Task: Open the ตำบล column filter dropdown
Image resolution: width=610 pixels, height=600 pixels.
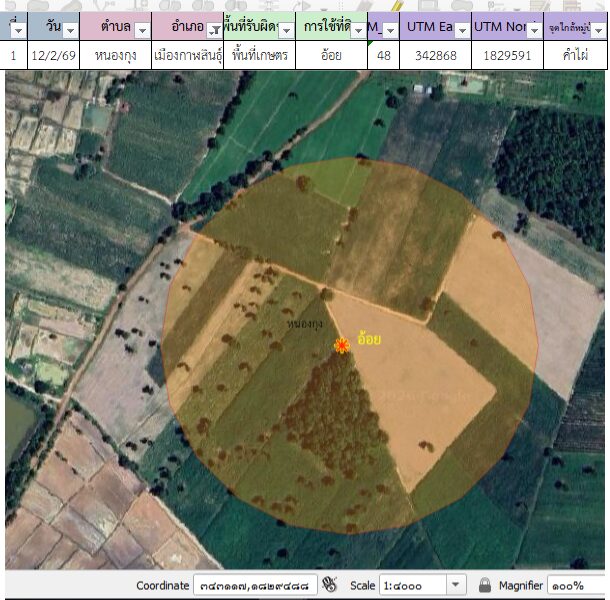Action: click(x=141, y=31)
